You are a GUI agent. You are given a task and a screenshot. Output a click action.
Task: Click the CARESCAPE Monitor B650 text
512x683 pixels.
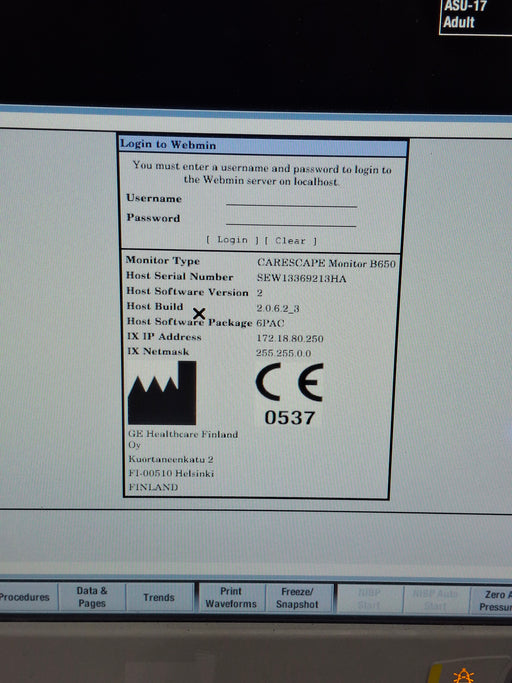326,263
